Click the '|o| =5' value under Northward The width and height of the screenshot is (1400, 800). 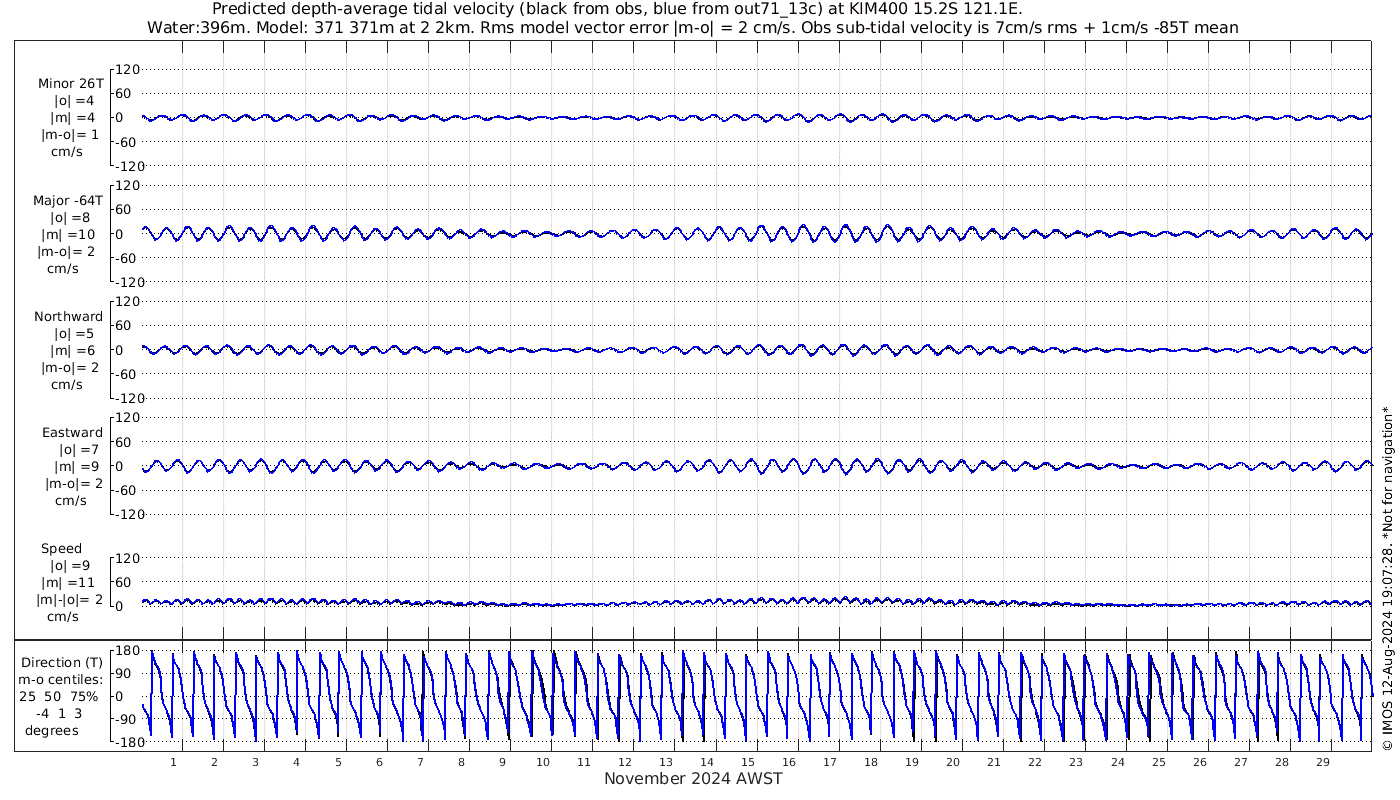tap(74, 334)
